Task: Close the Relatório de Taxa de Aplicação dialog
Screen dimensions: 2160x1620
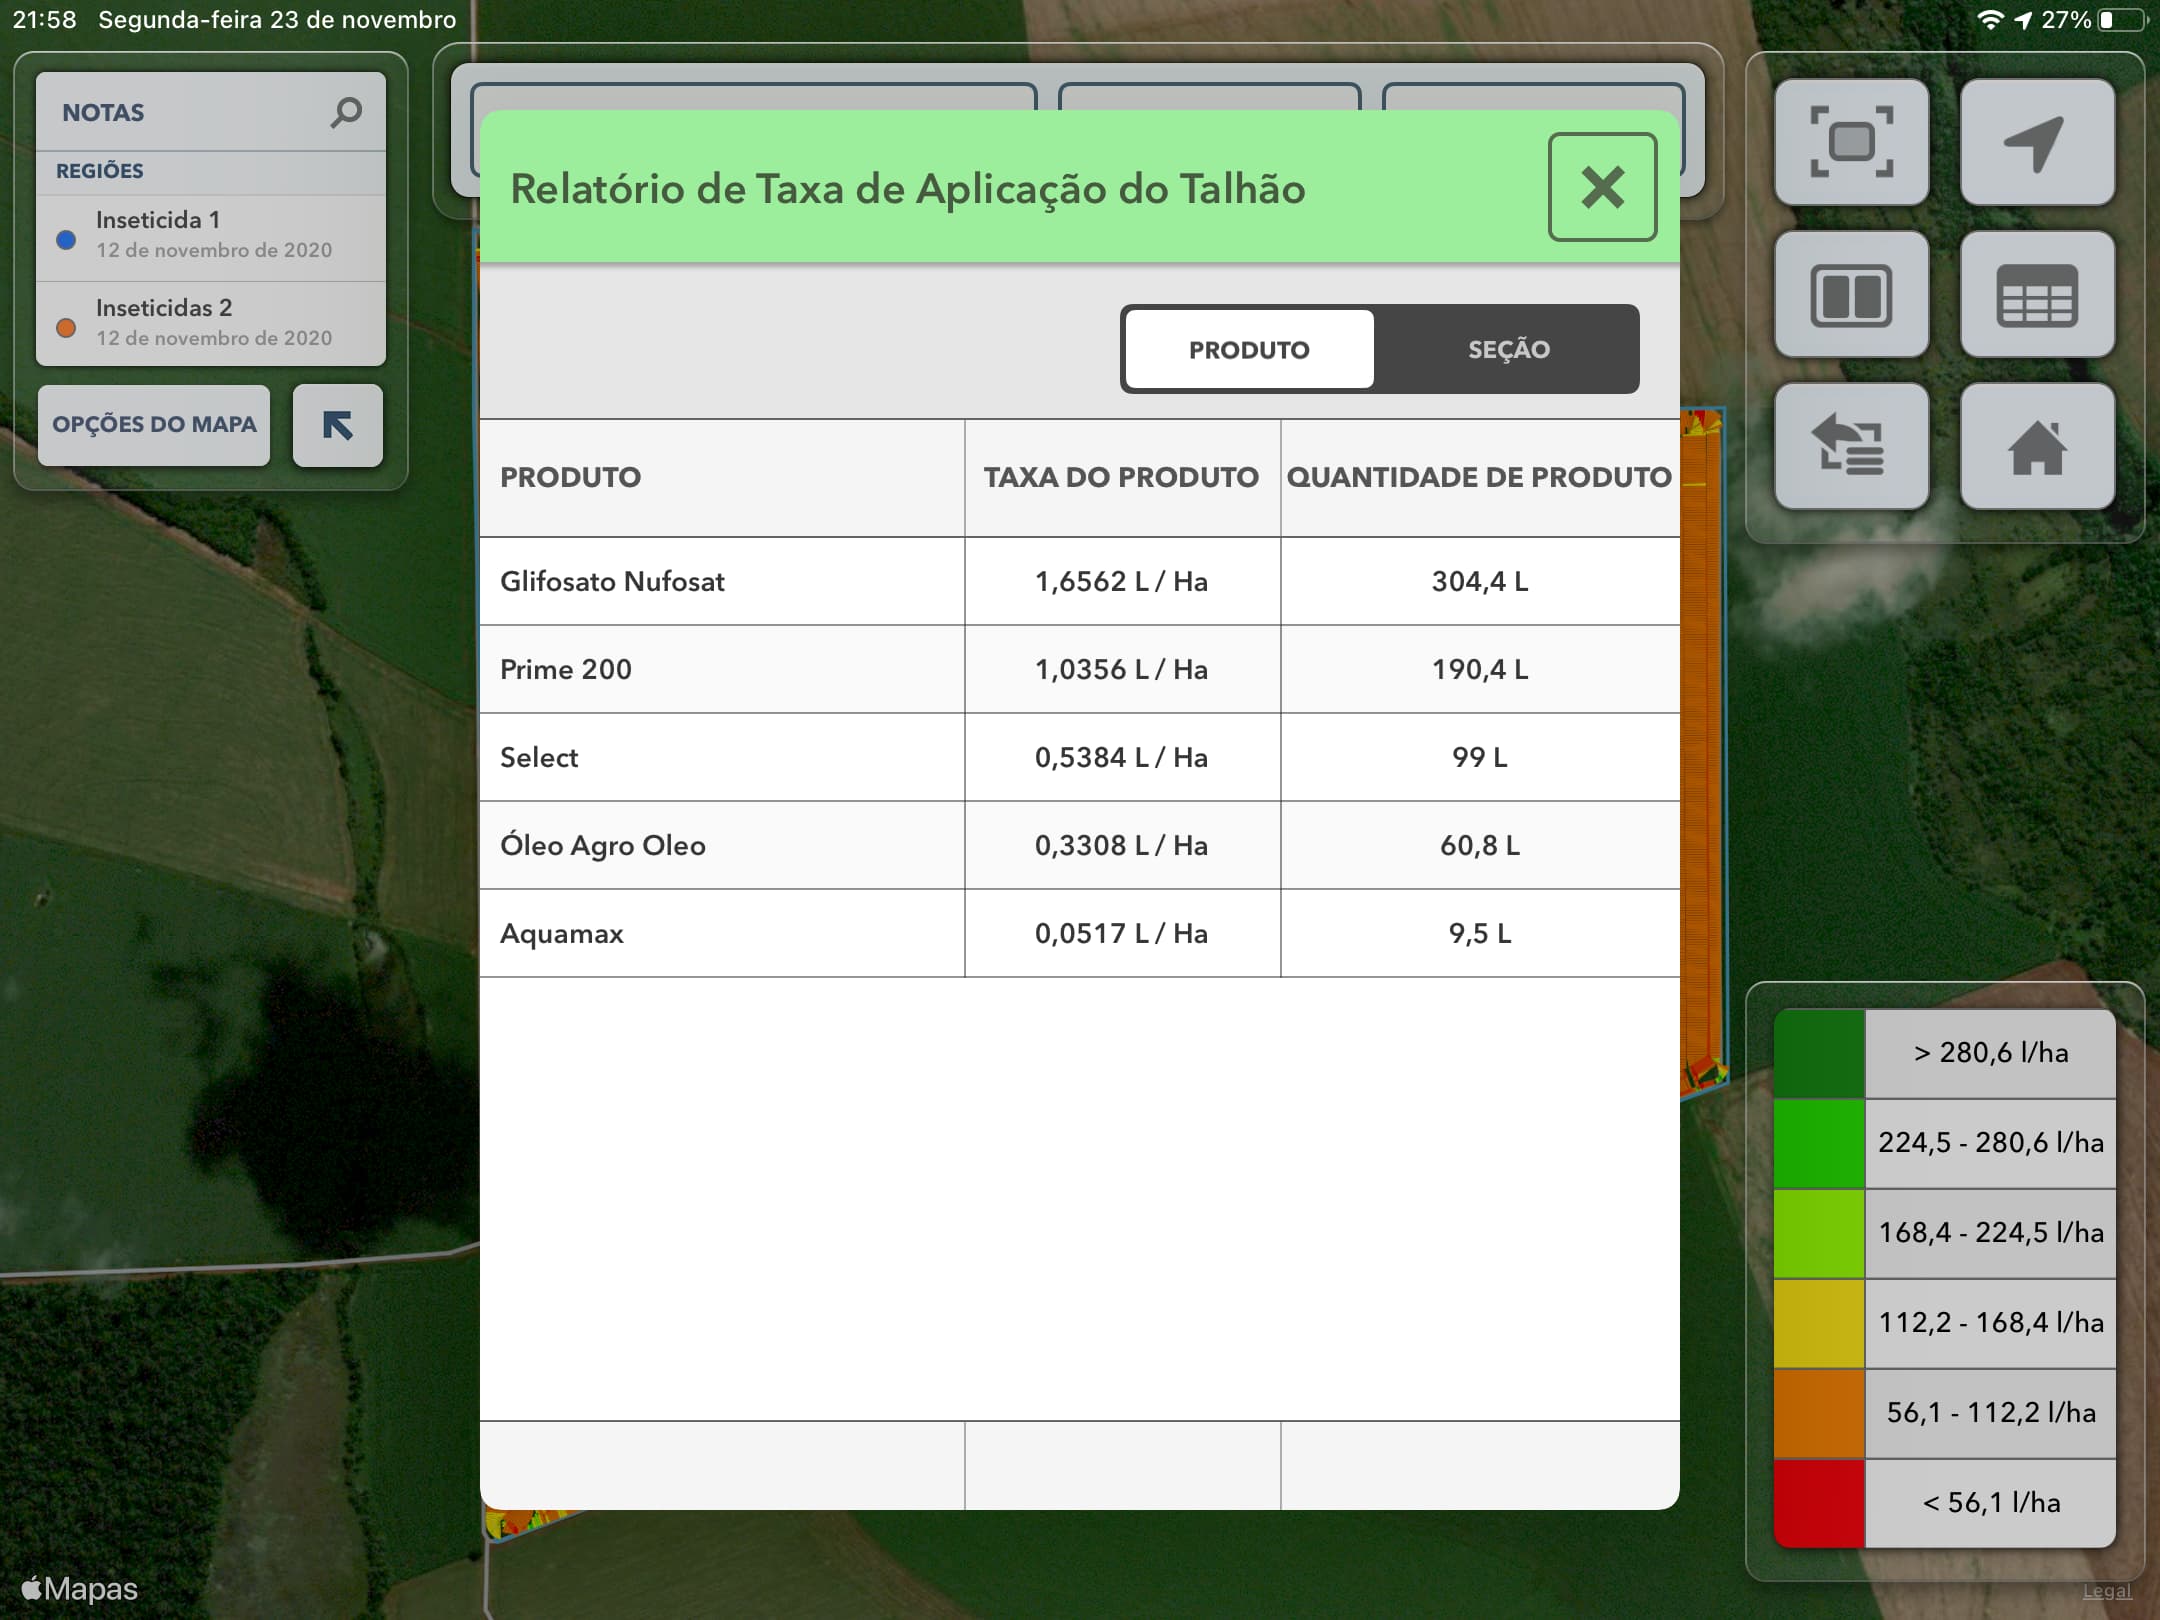Action: 1602,187
